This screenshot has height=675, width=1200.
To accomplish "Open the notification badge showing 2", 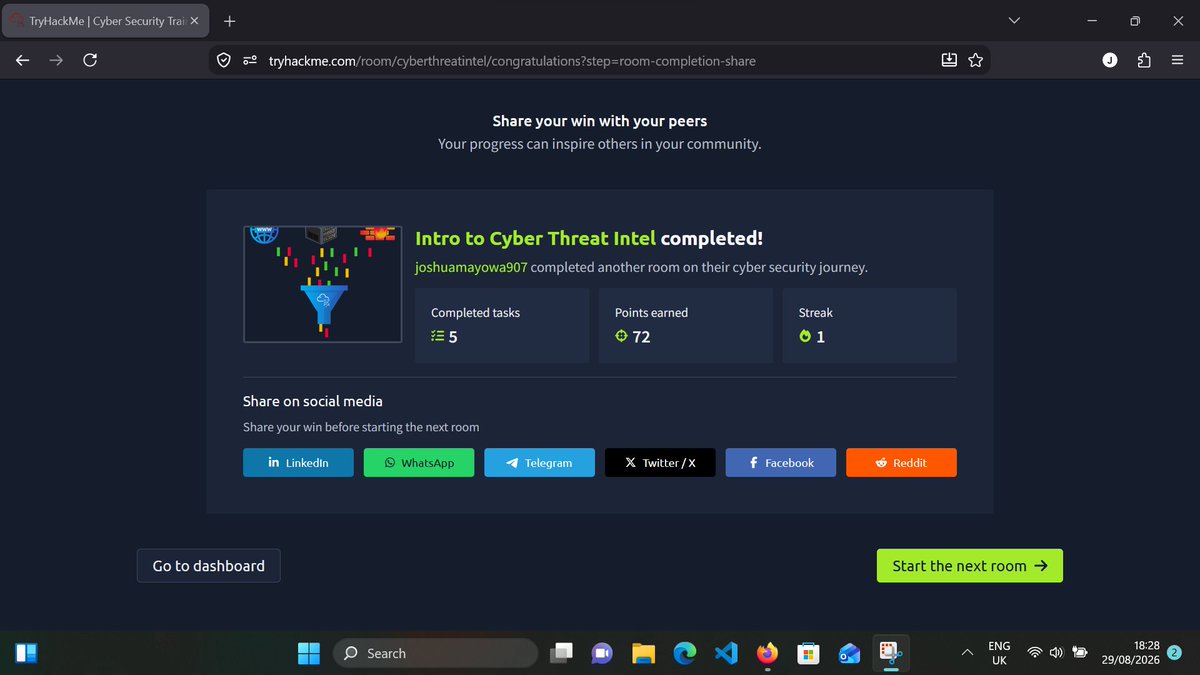I will 1175,652.
